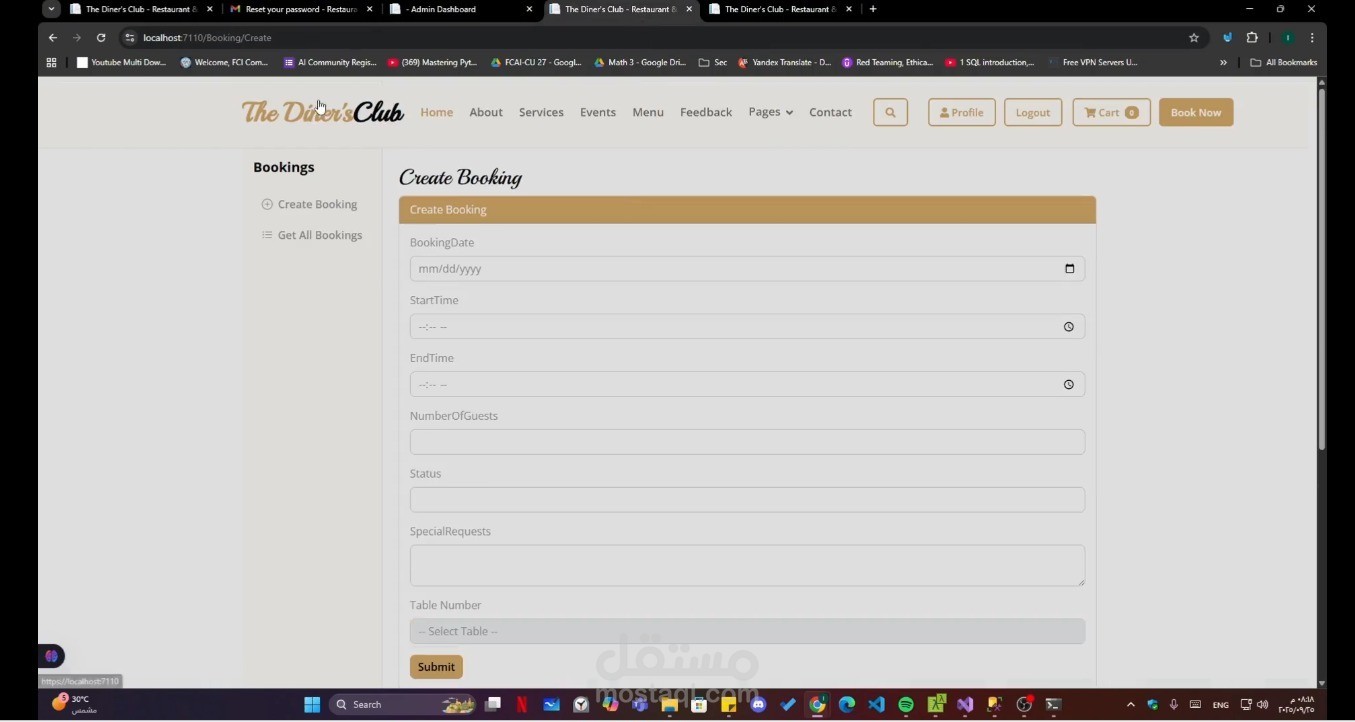Expand the Pages dropdown in the navbar
The image size is (1355, 722).
click(x=771, y=112)
